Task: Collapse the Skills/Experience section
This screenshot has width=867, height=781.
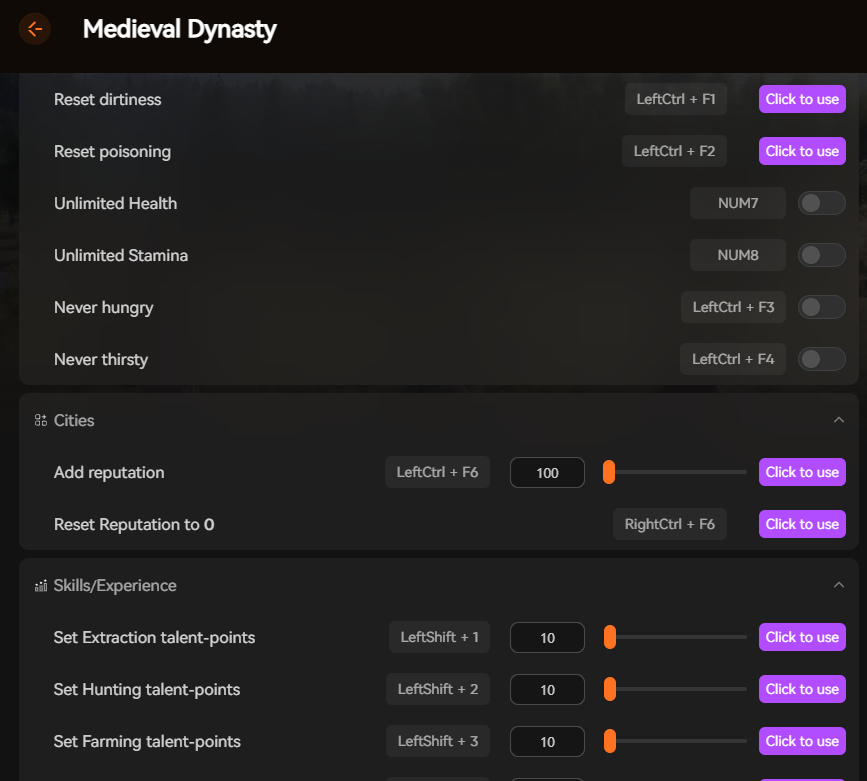Action: click(841, 584)
